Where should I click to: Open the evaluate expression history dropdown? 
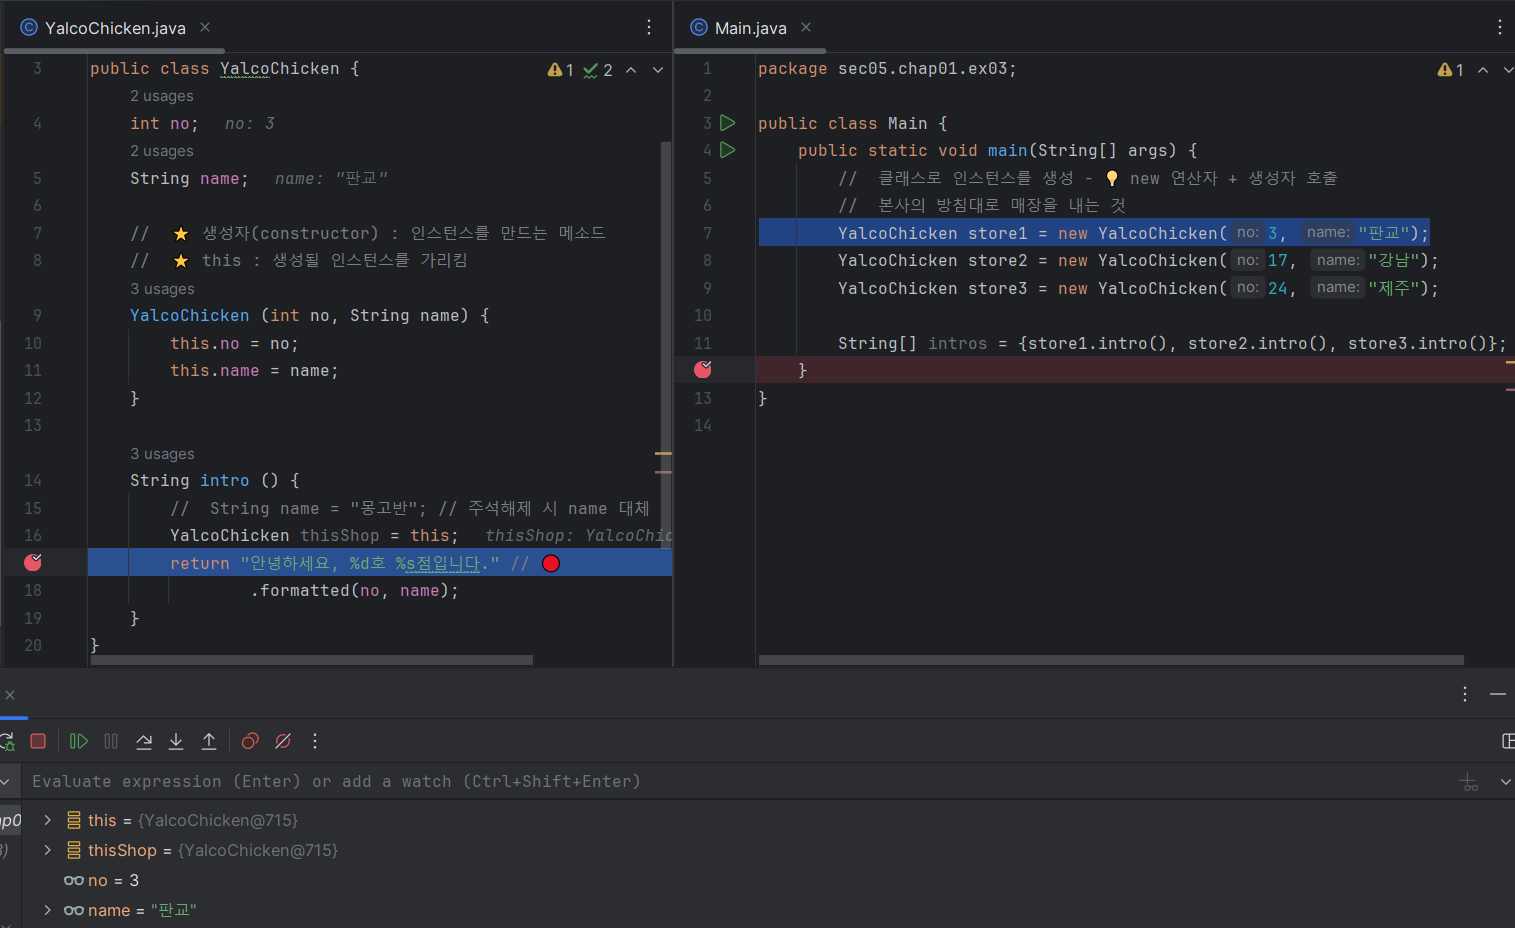coord(1505,782)
